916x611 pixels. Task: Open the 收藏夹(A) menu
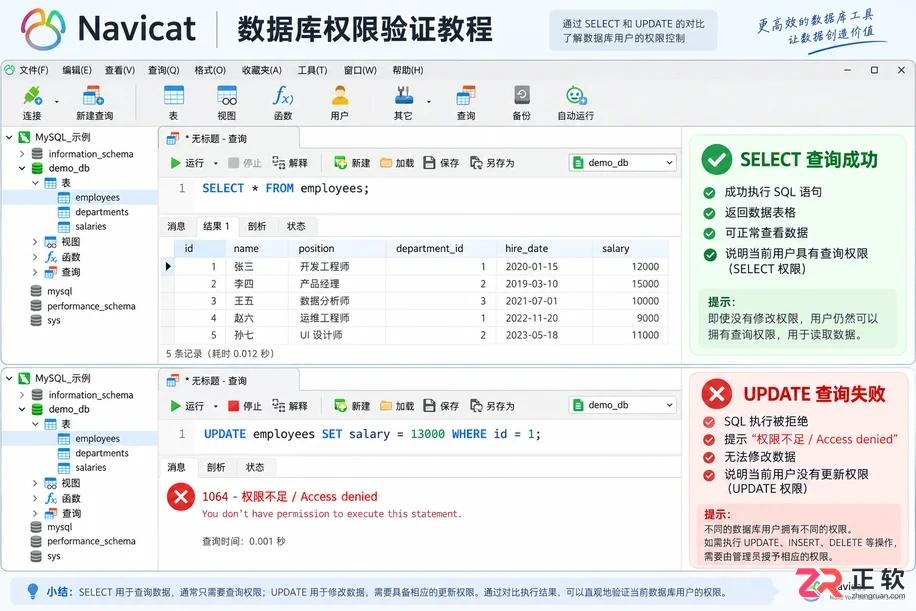coord(262,70)
